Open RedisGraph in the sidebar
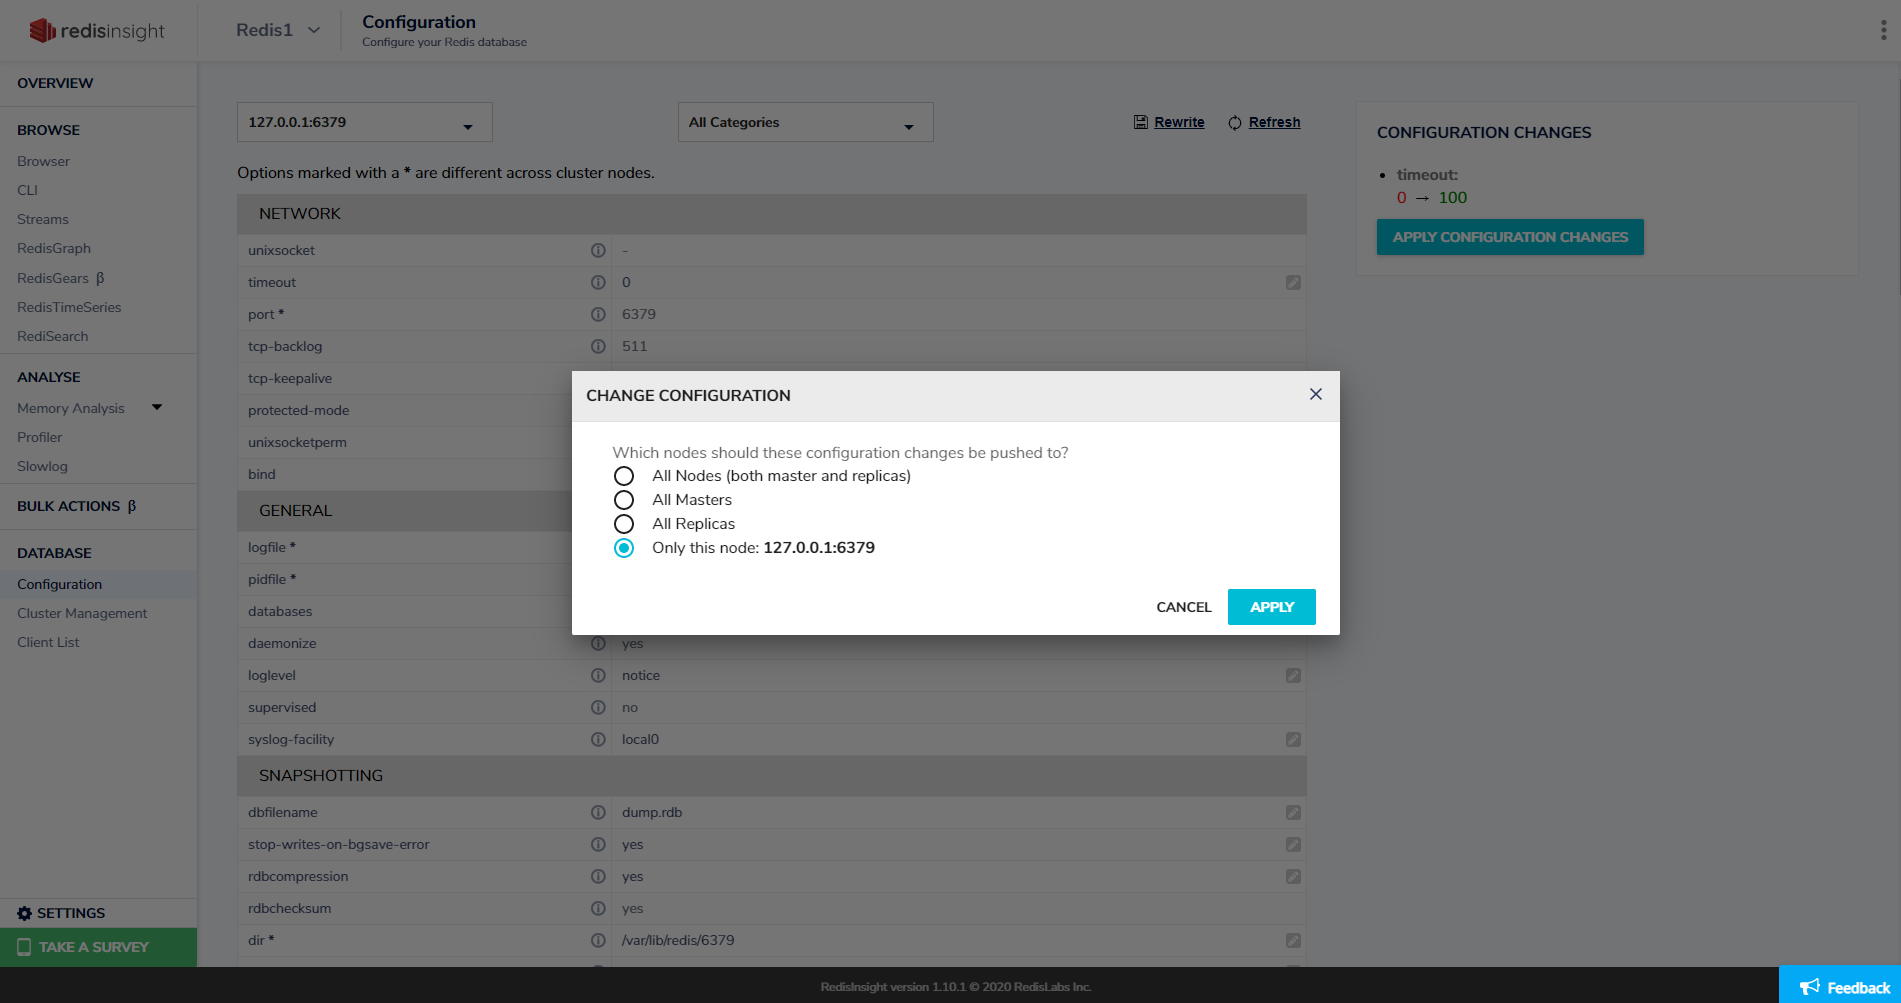 point(54,248)
